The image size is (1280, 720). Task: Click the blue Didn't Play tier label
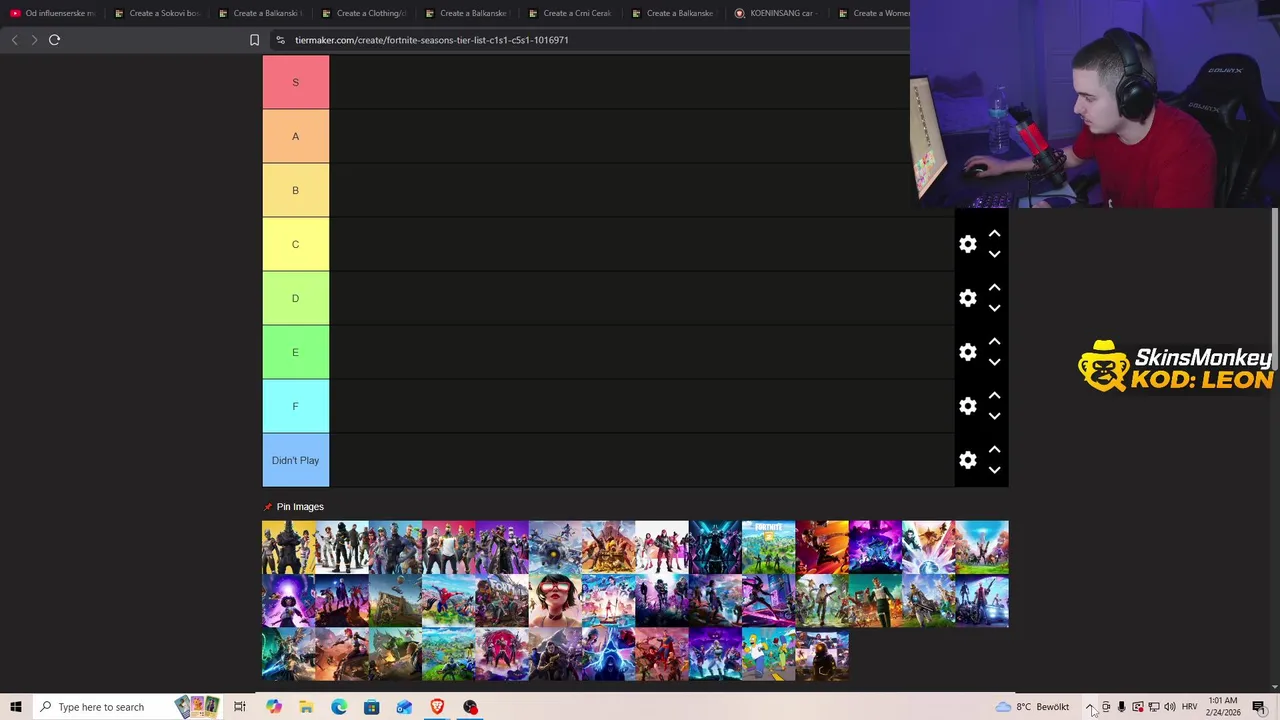pyautogui.click(x=295, y=460)
